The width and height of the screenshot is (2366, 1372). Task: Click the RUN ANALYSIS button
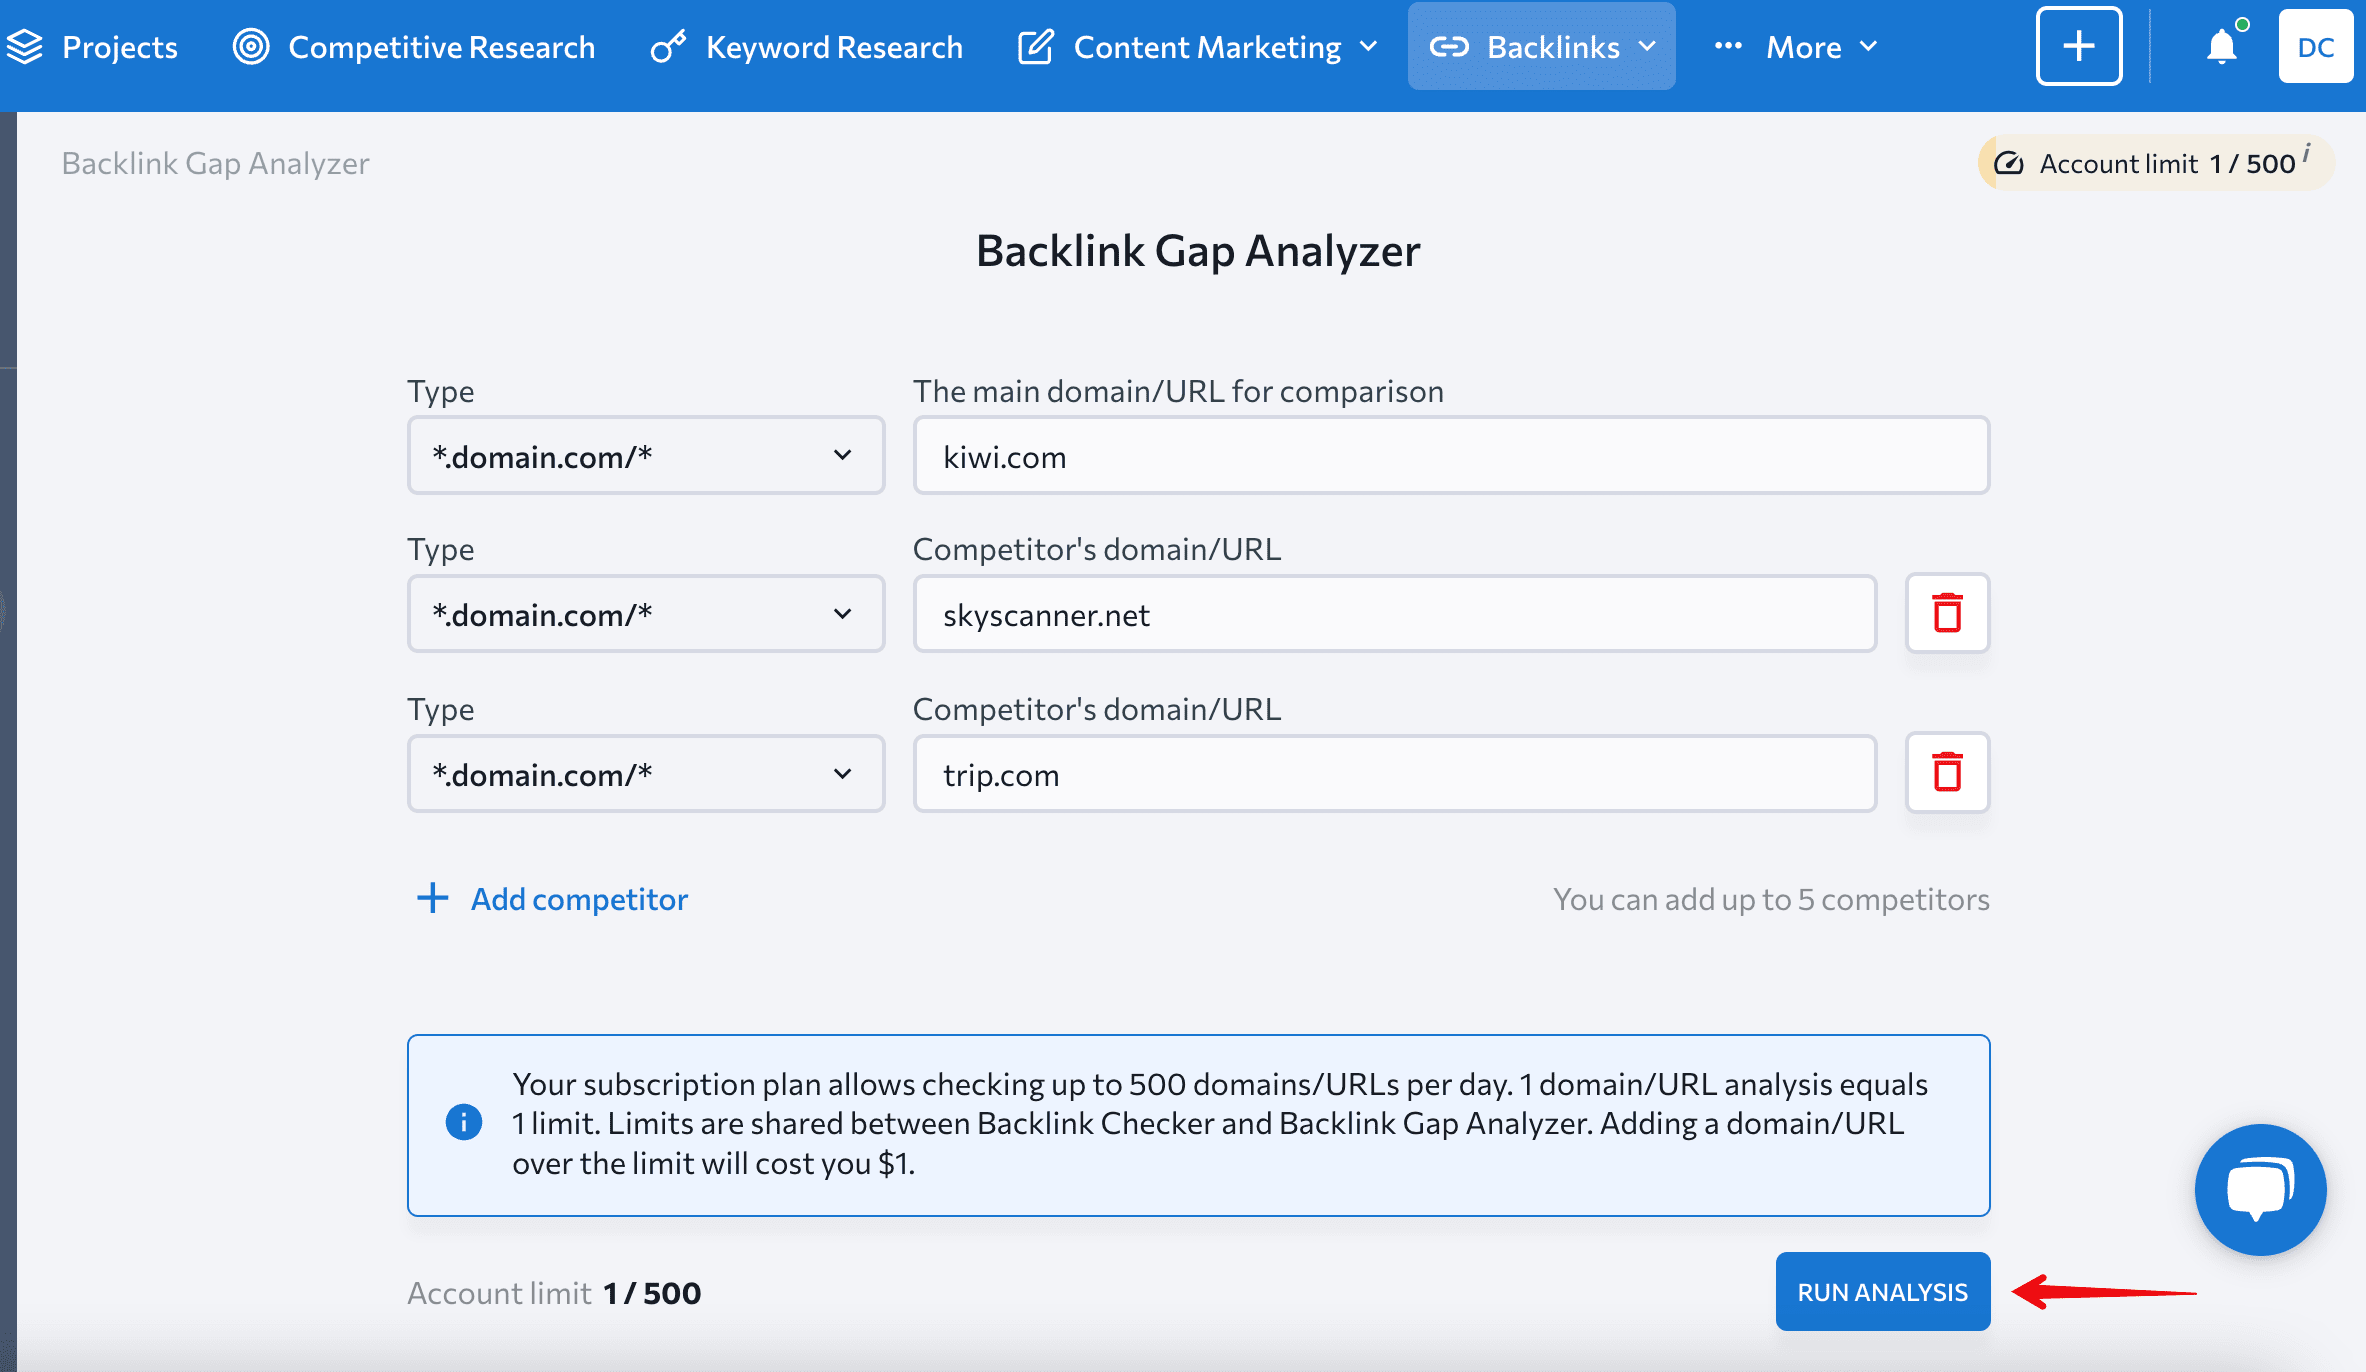(1883, 1292)
